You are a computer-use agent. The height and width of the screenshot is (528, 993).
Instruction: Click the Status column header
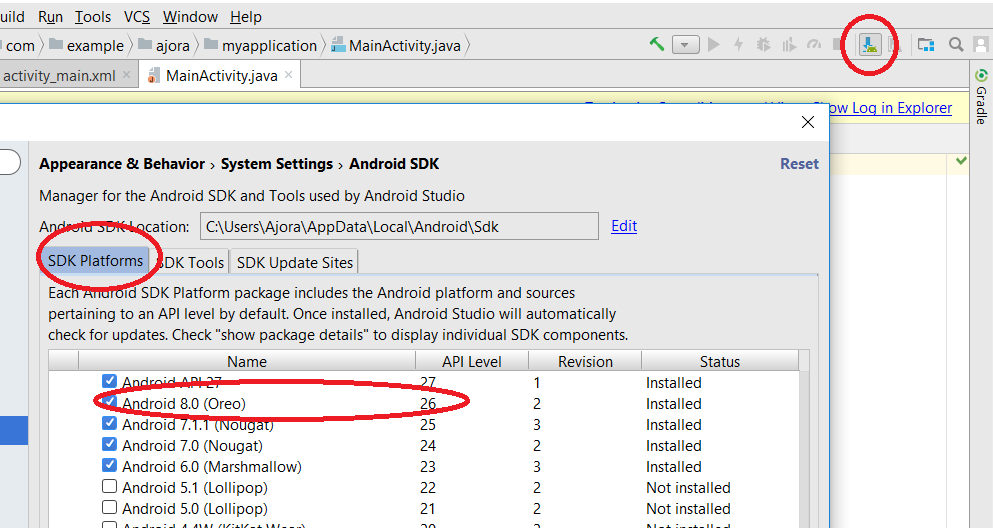[x=720, y=361]
